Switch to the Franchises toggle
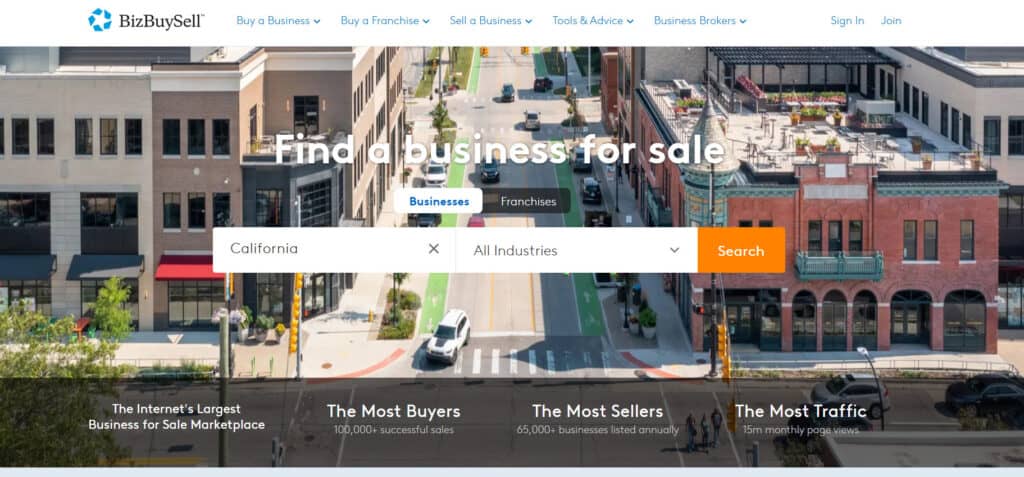 pyautogui.click(x=528, y=201)
